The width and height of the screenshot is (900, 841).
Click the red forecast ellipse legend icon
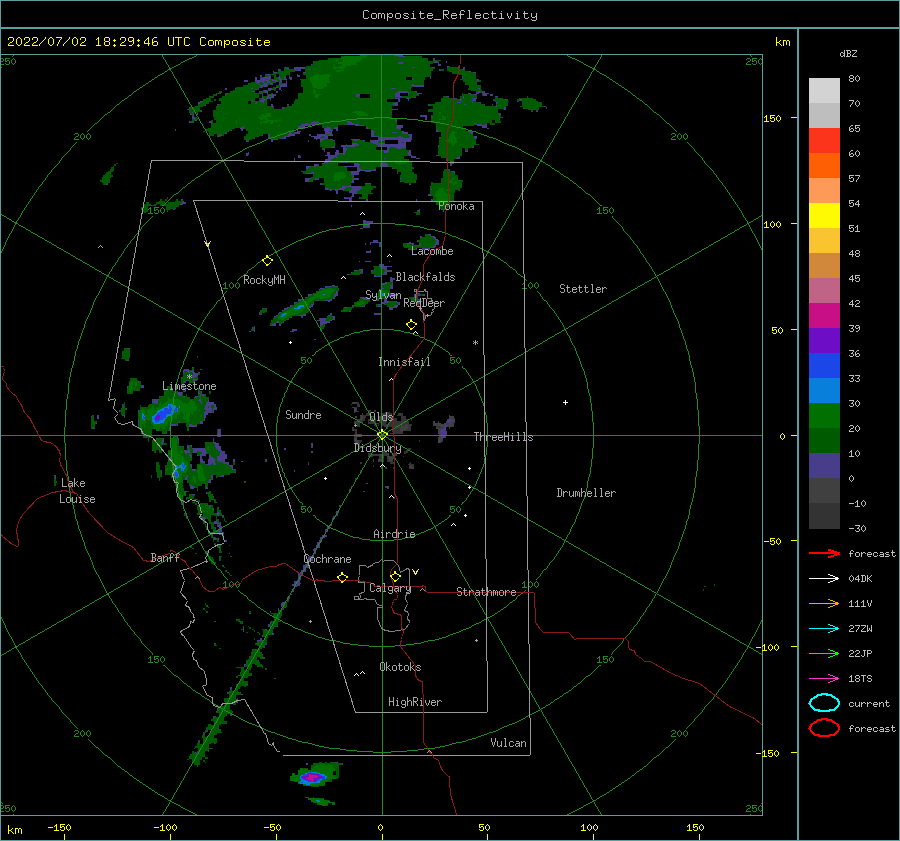[x=824, y=728]
